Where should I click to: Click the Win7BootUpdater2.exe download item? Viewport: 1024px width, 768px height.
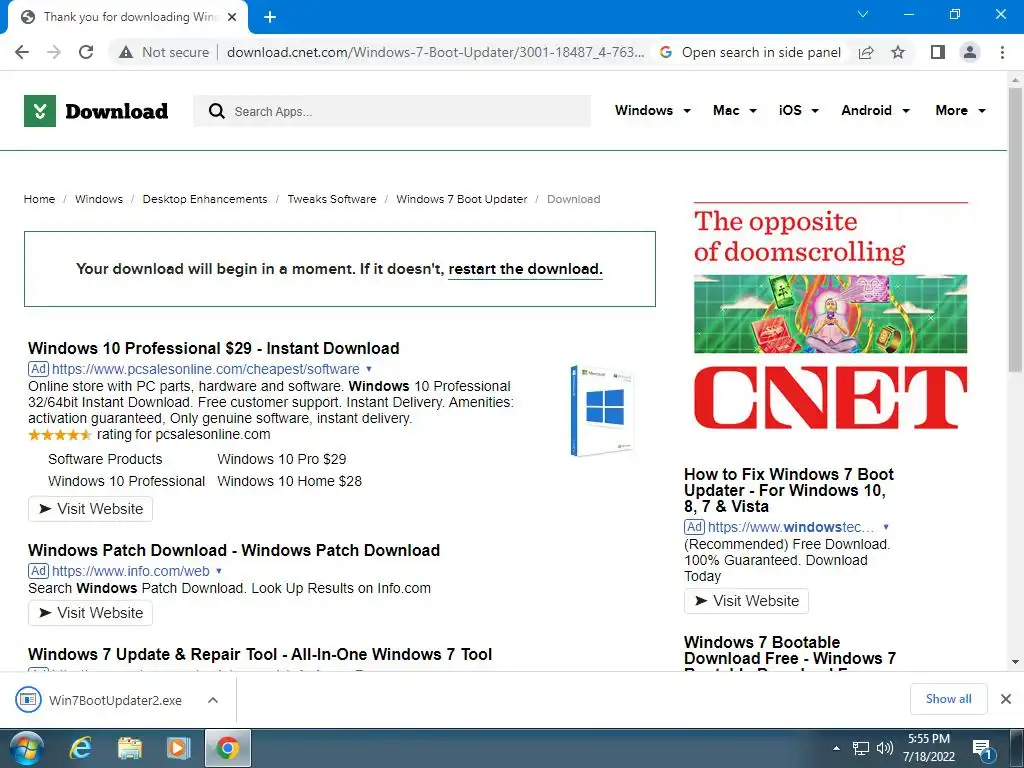pos(99,700)
